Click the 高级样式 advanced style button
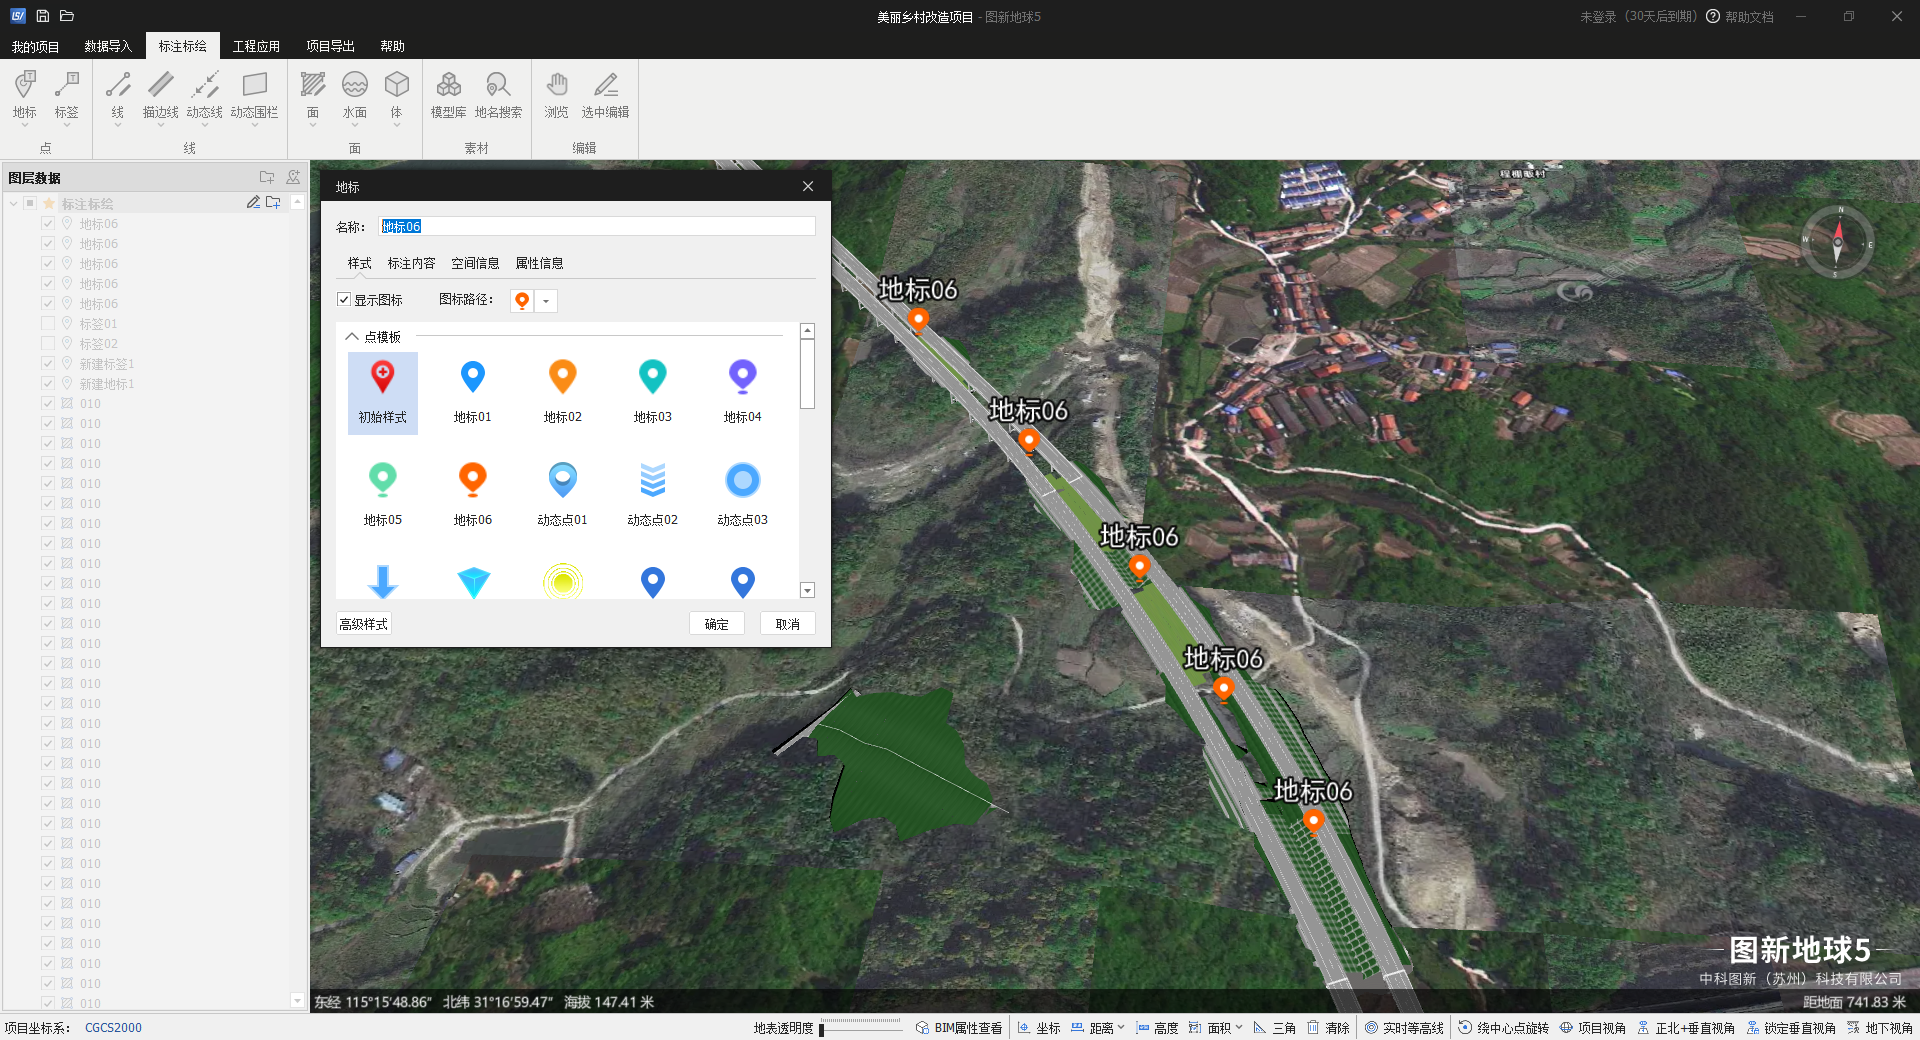Viewport: 1920px width, 1040px height. click(363, 624)
